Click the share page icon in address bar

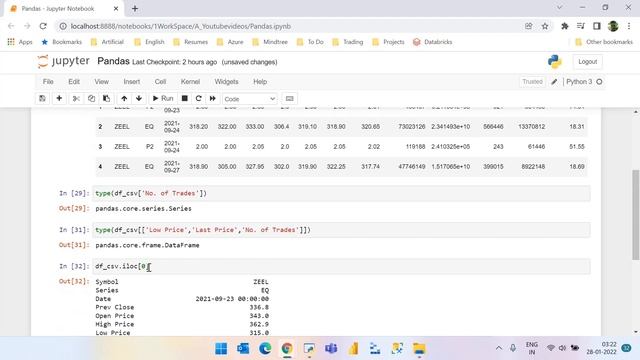(x=529, y=26)
